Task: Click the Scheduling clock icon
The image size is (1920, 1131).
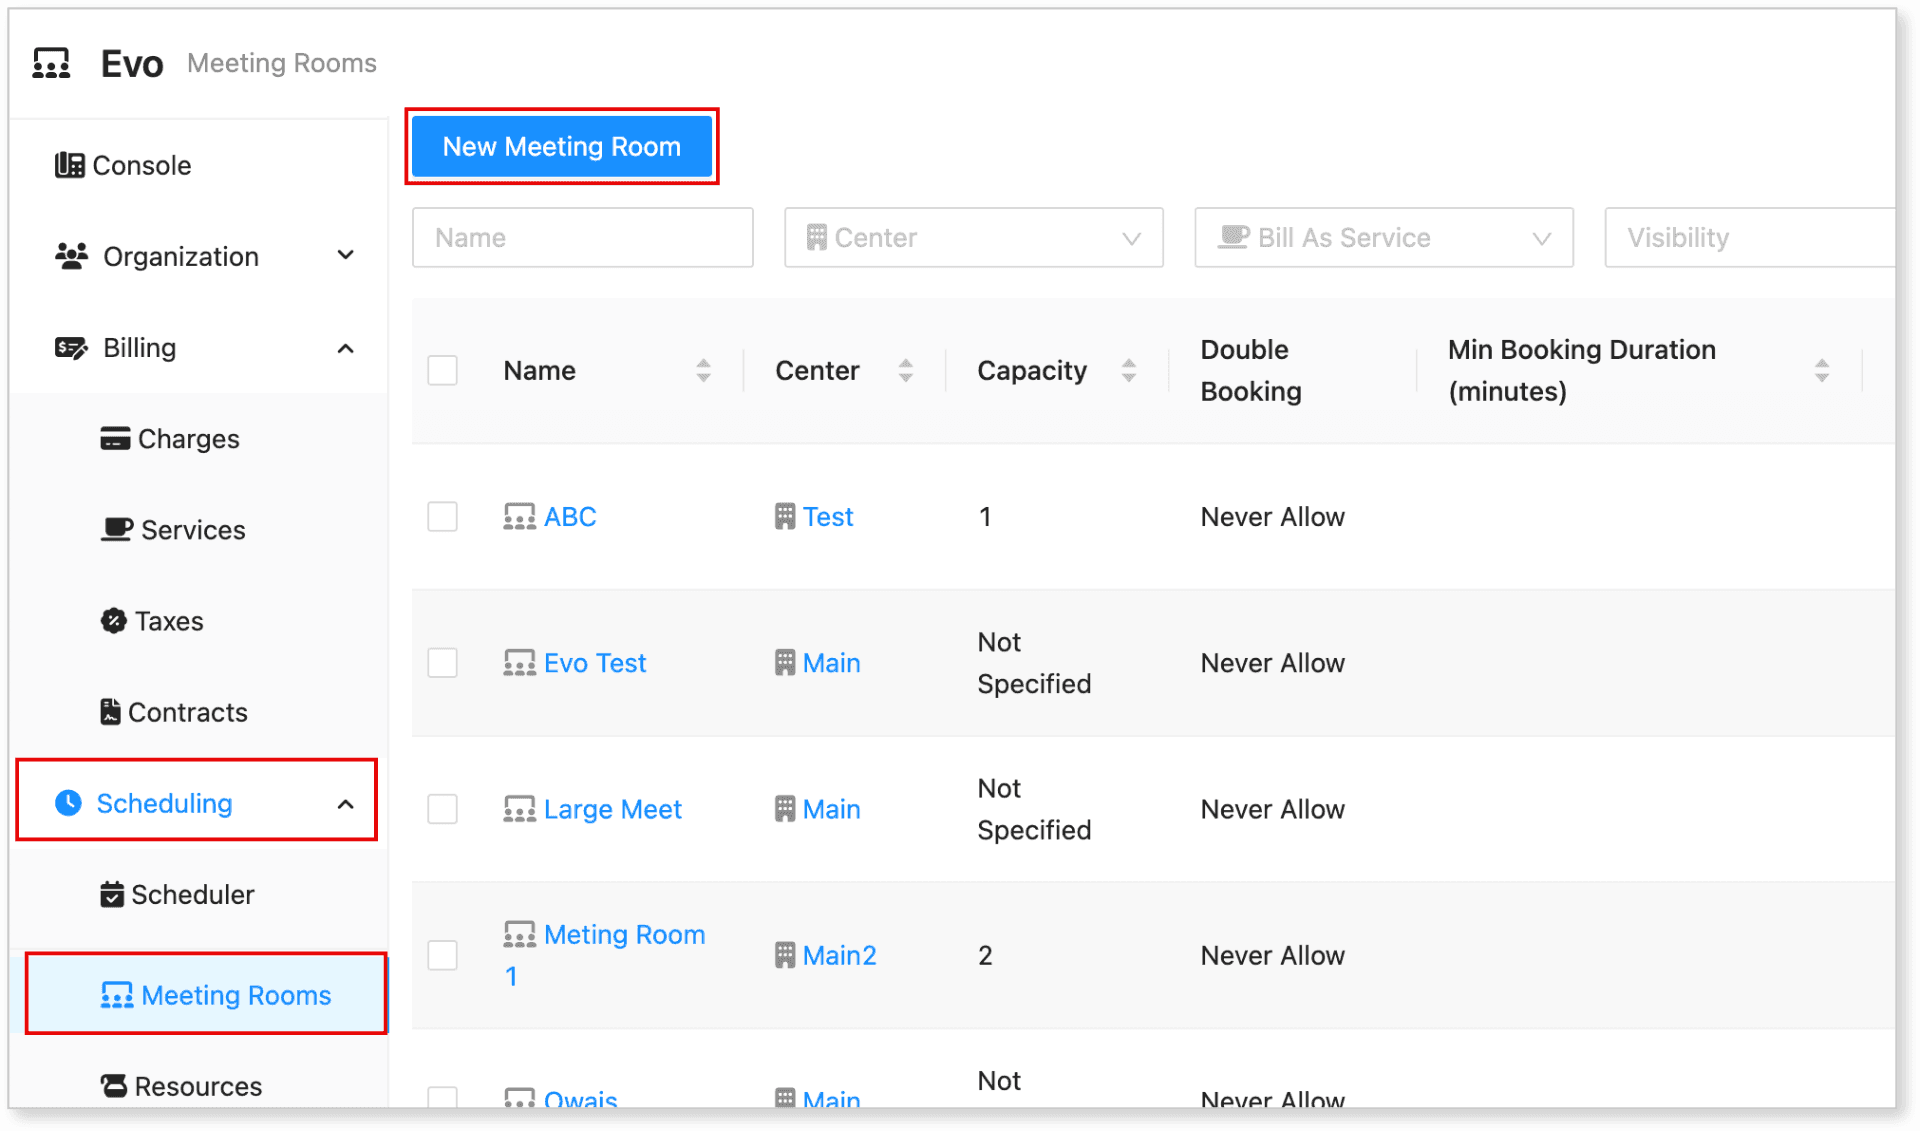Action: point(68,803)
